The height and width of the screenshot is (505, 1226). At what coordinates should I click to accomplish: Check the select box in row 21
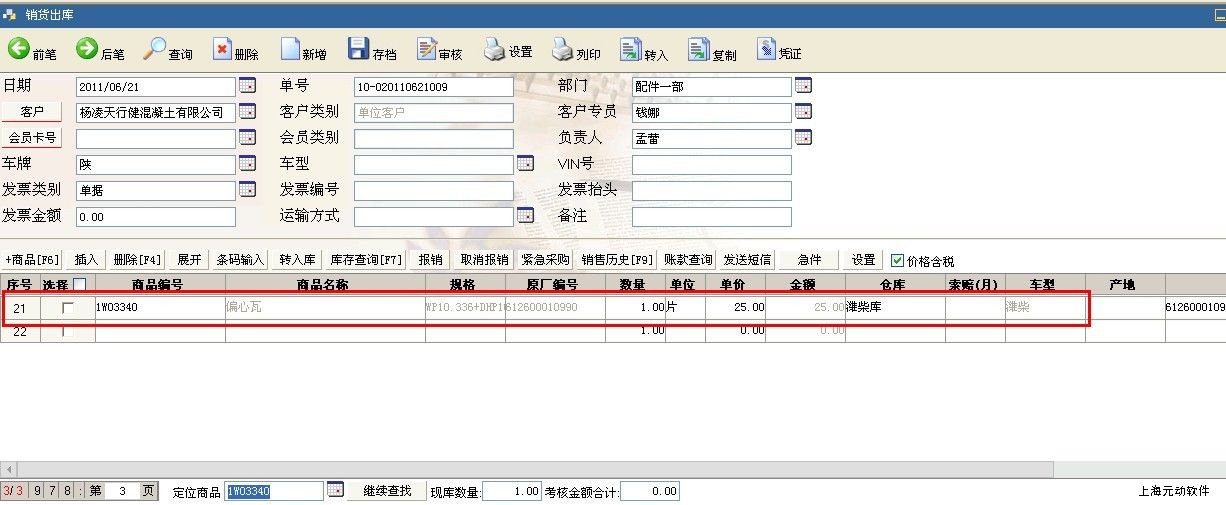[68, 308]
